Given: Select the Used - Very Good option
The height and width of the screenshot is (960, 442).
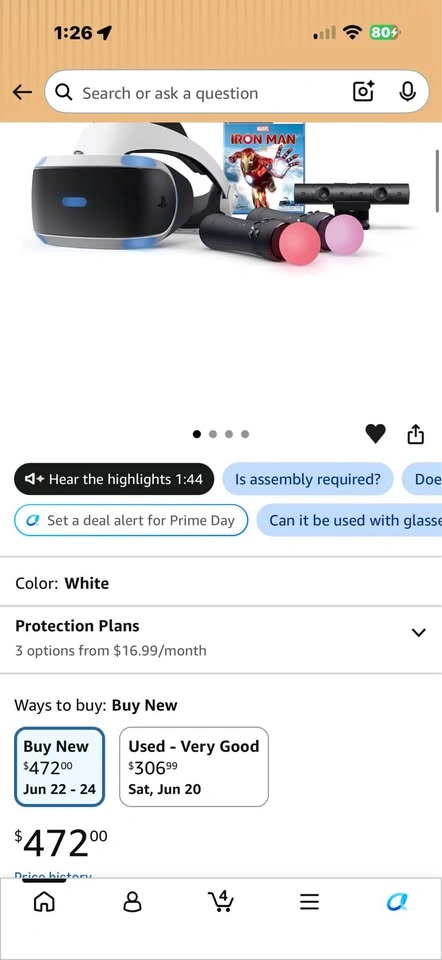Looking at the screenshot, I should point(193,767).
